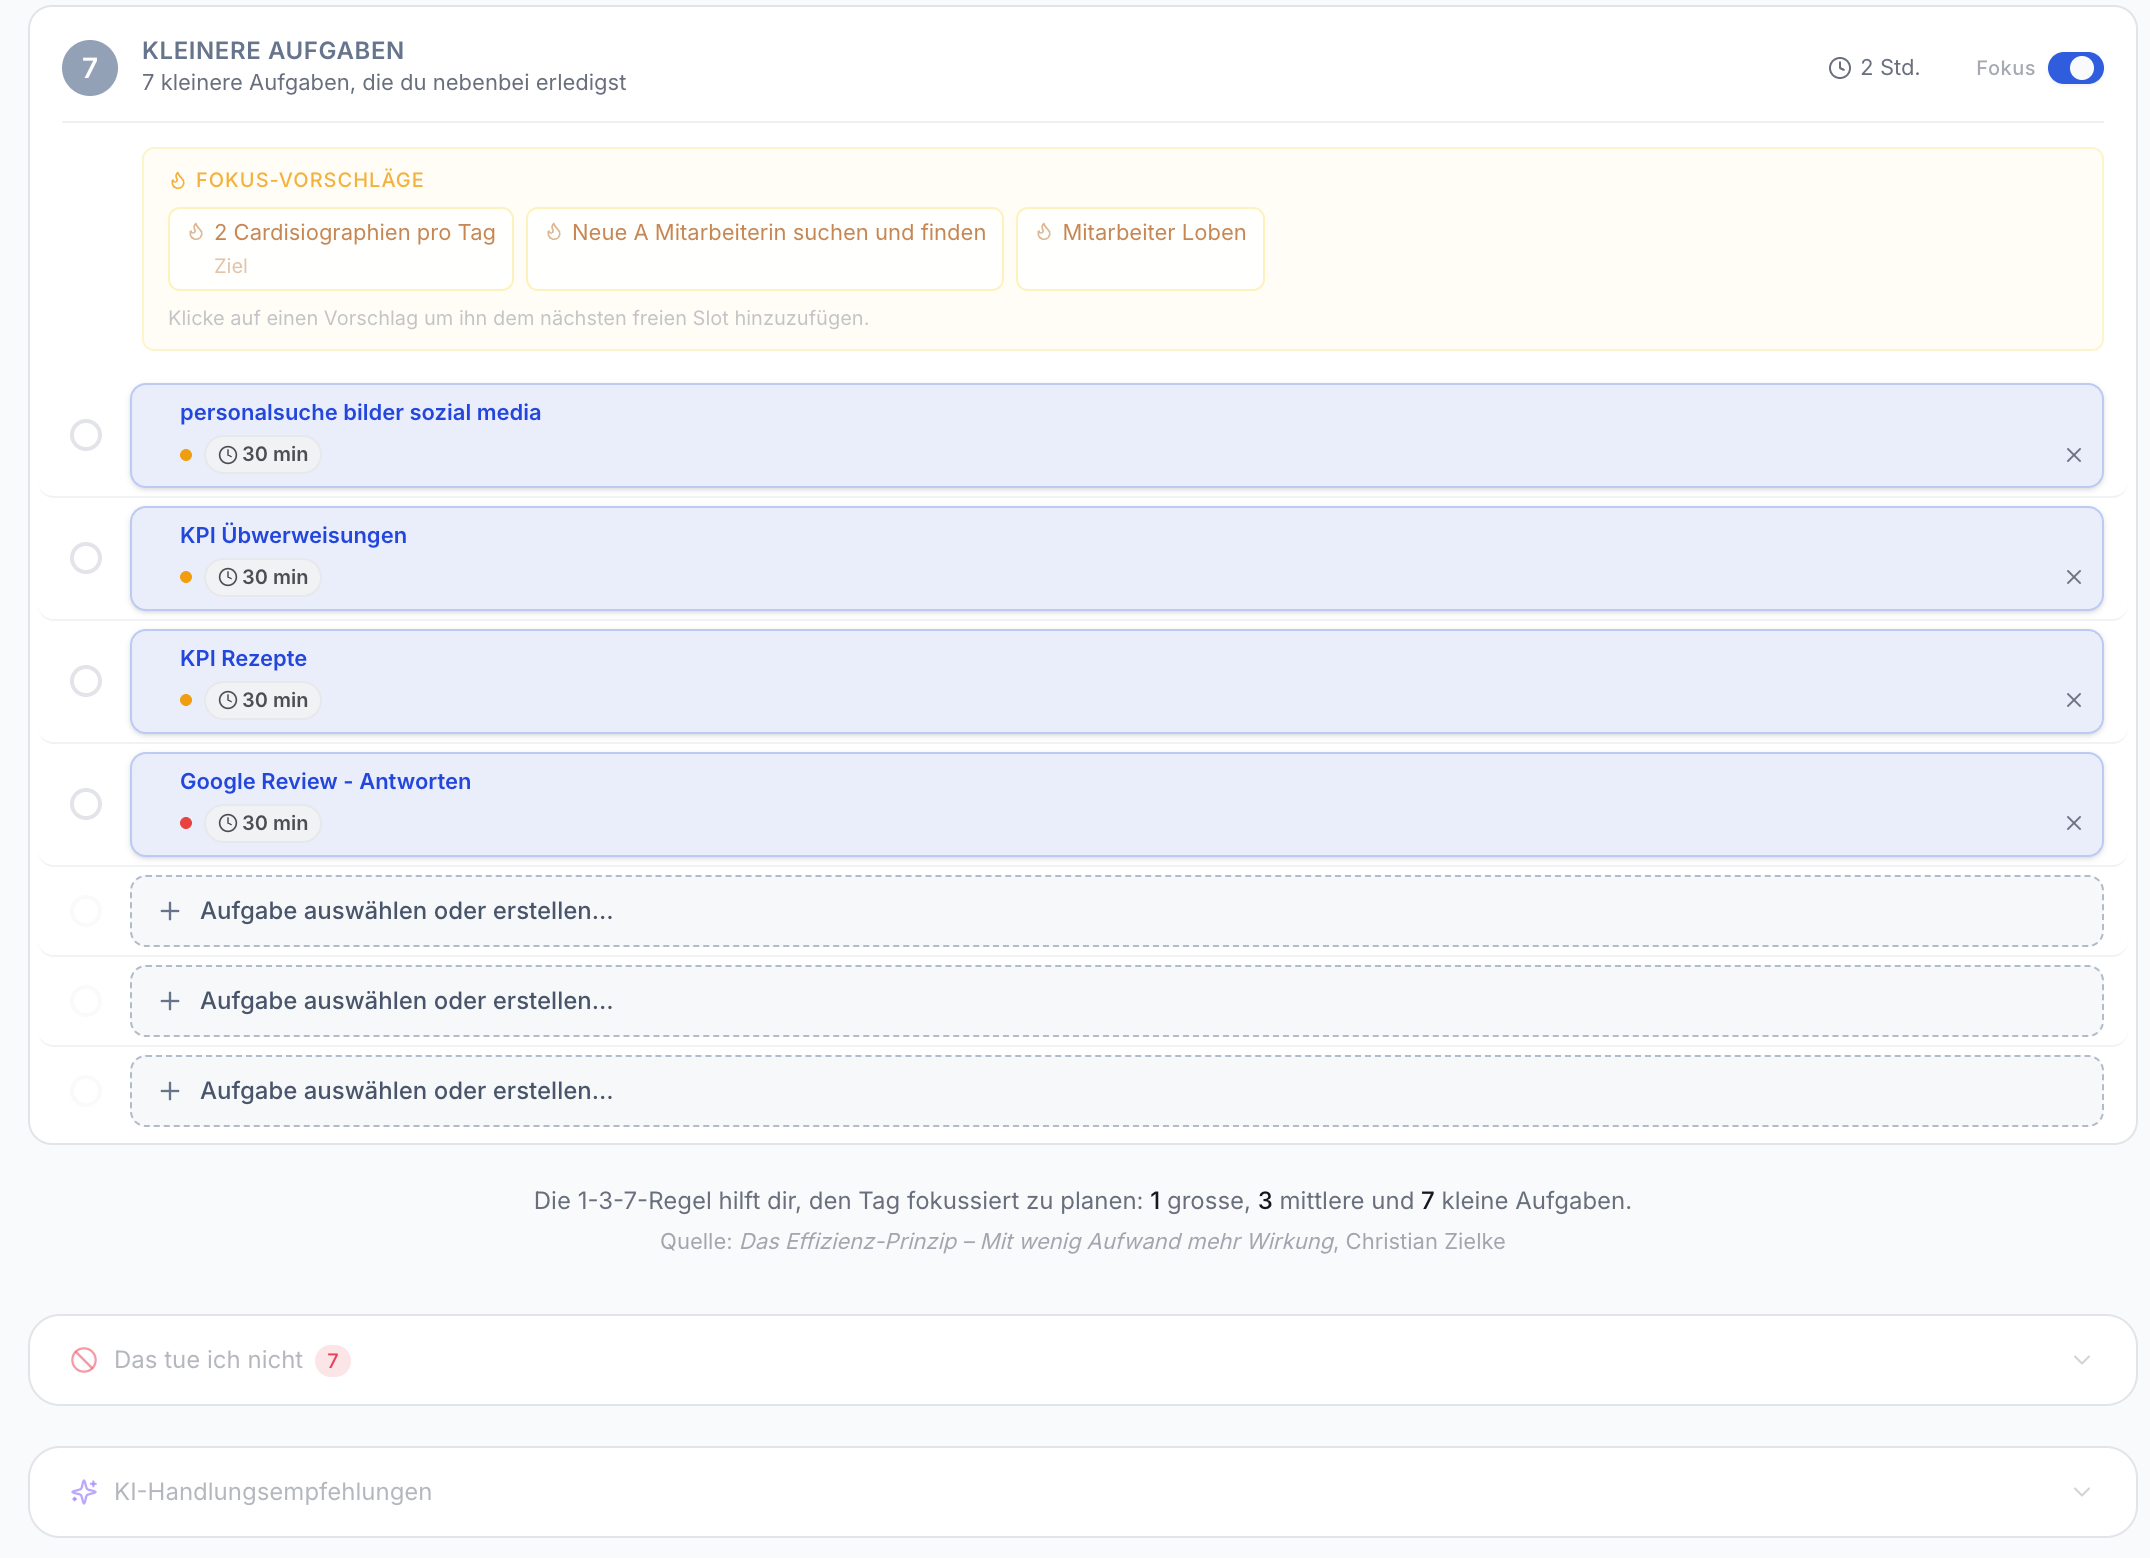2150x1558 pixels.
Task: Check off the 'KPI Übwerweisungen' task circle
Action: [86, 558]
